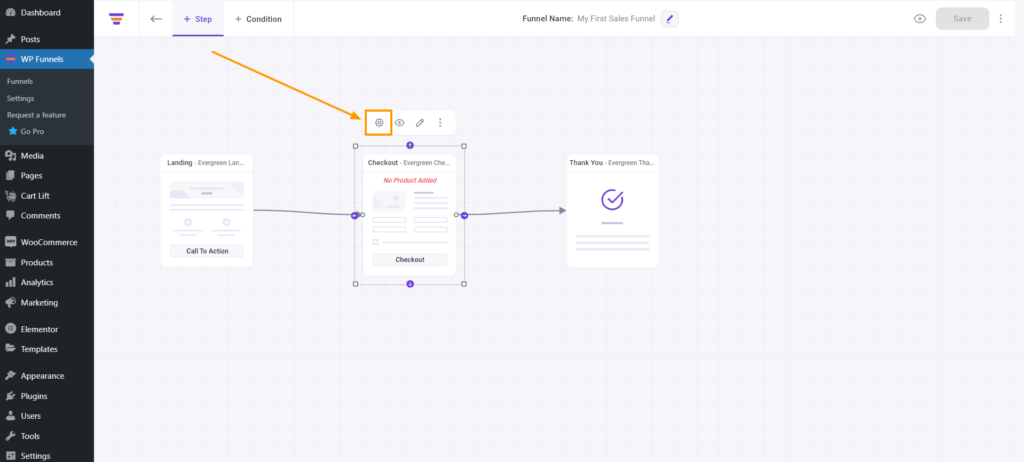The width and height of the screenshot is (1024, 462).
Task: Click the Plugins plug icon
Action: point(10,396)
